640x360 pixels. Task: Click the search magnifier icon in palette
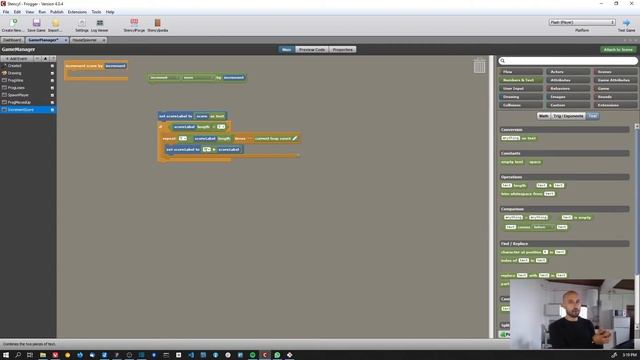(503, 61)
